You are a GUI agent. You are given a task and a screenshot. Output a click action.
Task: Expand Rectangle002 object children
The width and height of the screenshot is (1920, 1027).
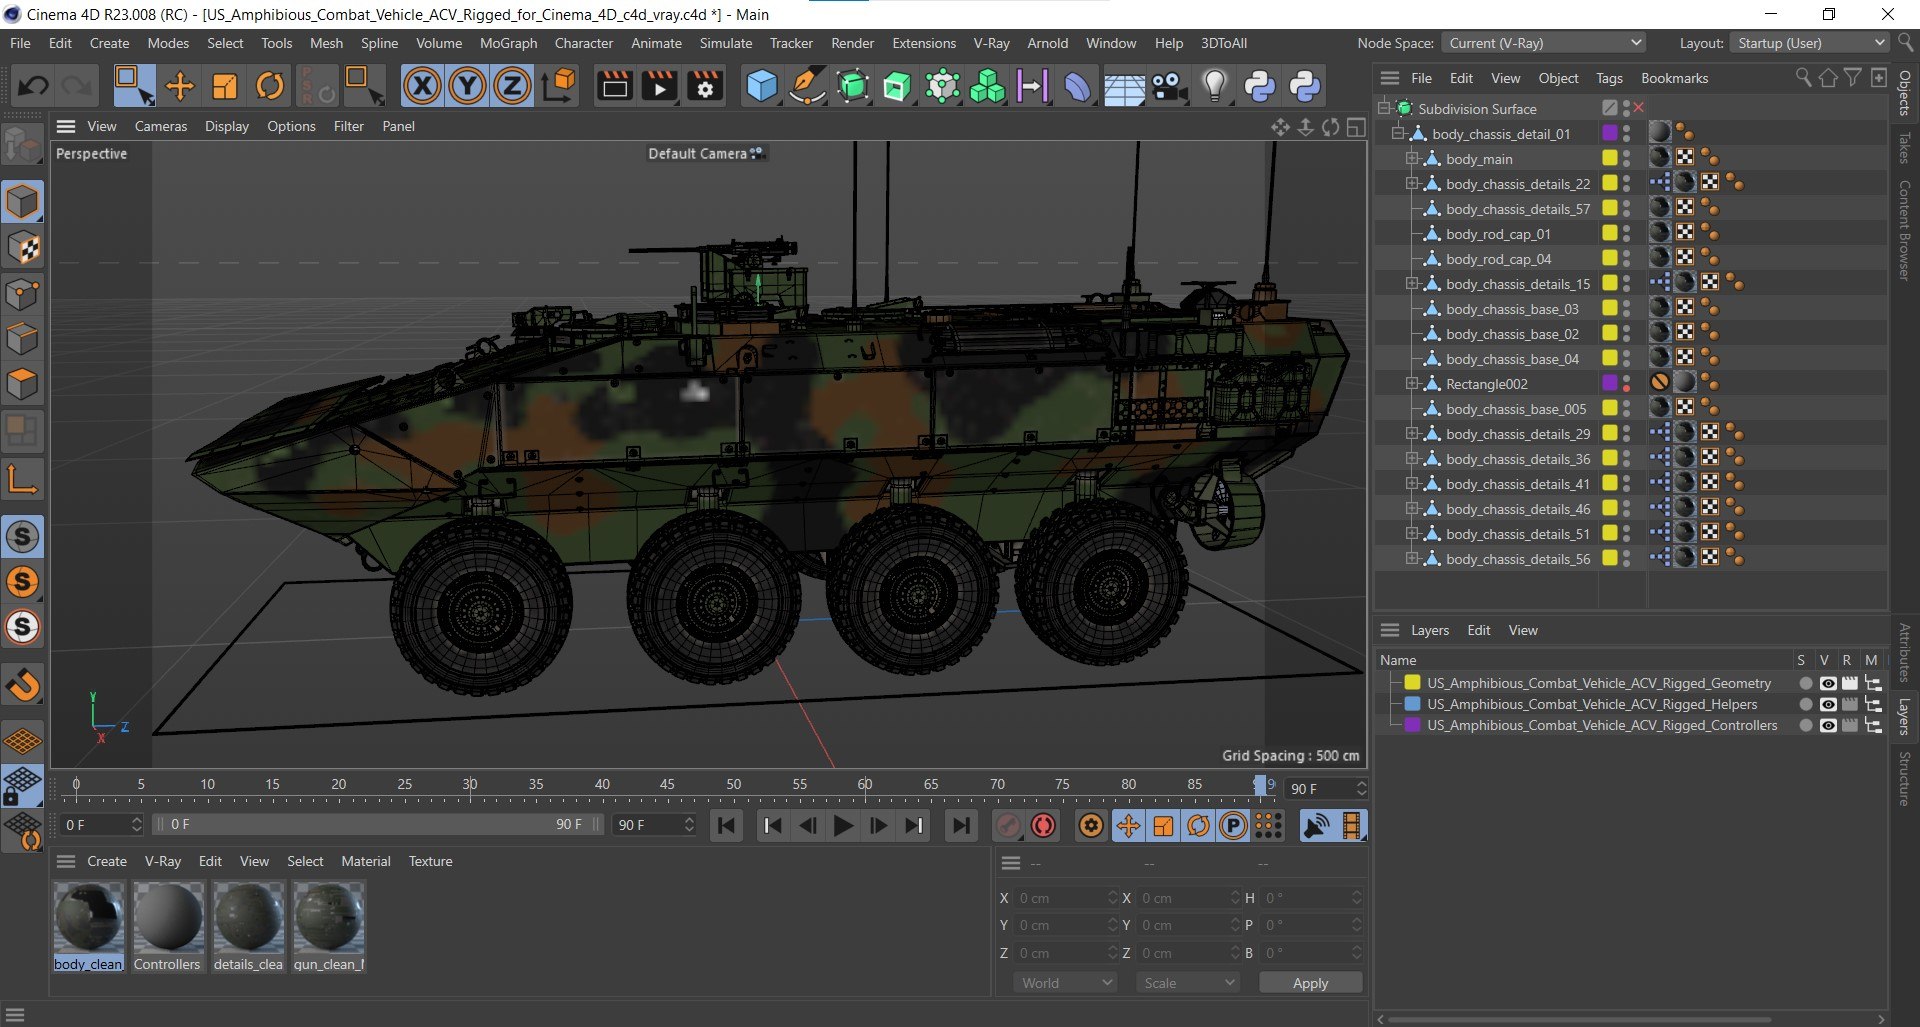click(x=1412, y=383)
